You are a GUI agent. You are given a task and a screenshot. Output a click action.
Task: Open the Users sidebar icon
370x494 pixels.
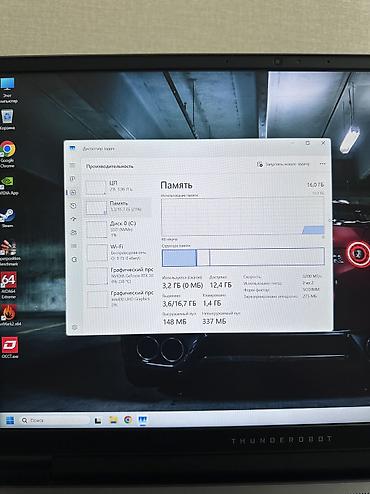74,232
